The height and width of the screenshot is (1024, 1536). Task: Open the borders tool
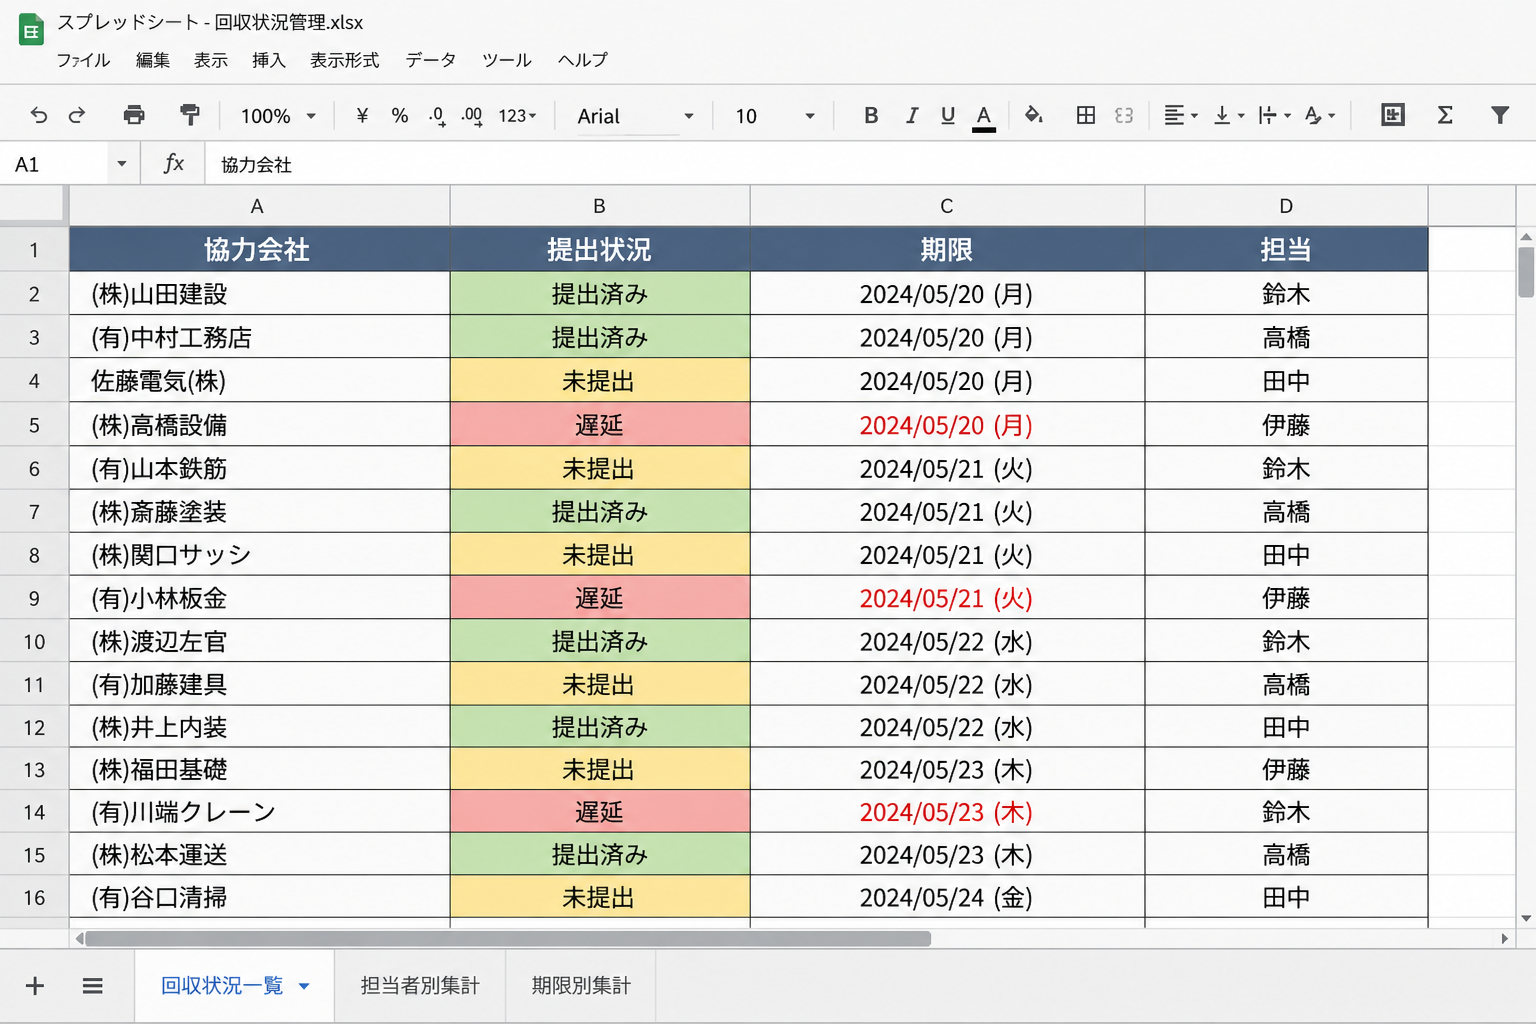(1086, 116)
